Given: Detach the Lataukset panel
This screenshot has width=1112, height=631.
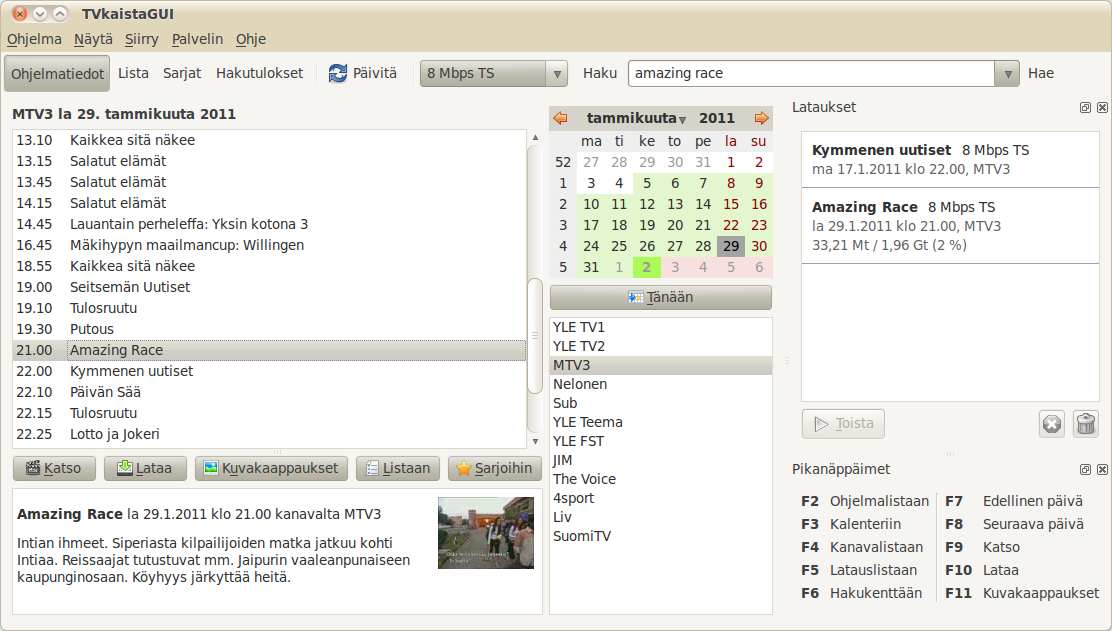Looking at the screenshot, I should [x=1085, y=107].
